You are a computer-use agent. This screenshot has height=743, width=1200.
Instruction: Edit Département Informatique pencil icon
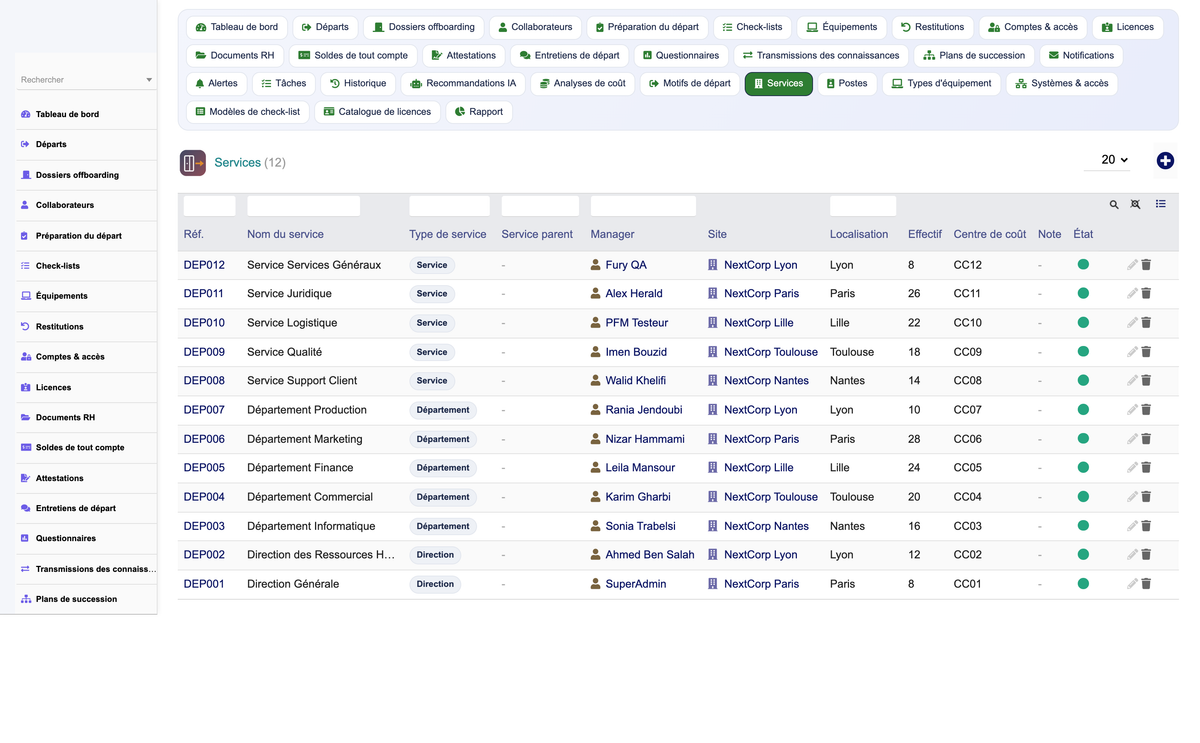[x=1132, y=526]
